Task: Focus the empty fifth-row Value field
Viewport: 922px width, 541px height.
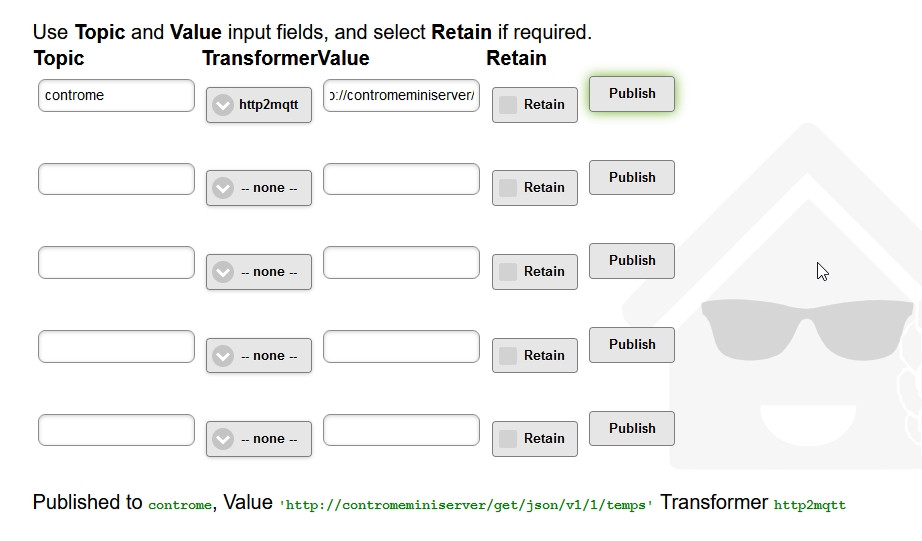Action: 401,430
